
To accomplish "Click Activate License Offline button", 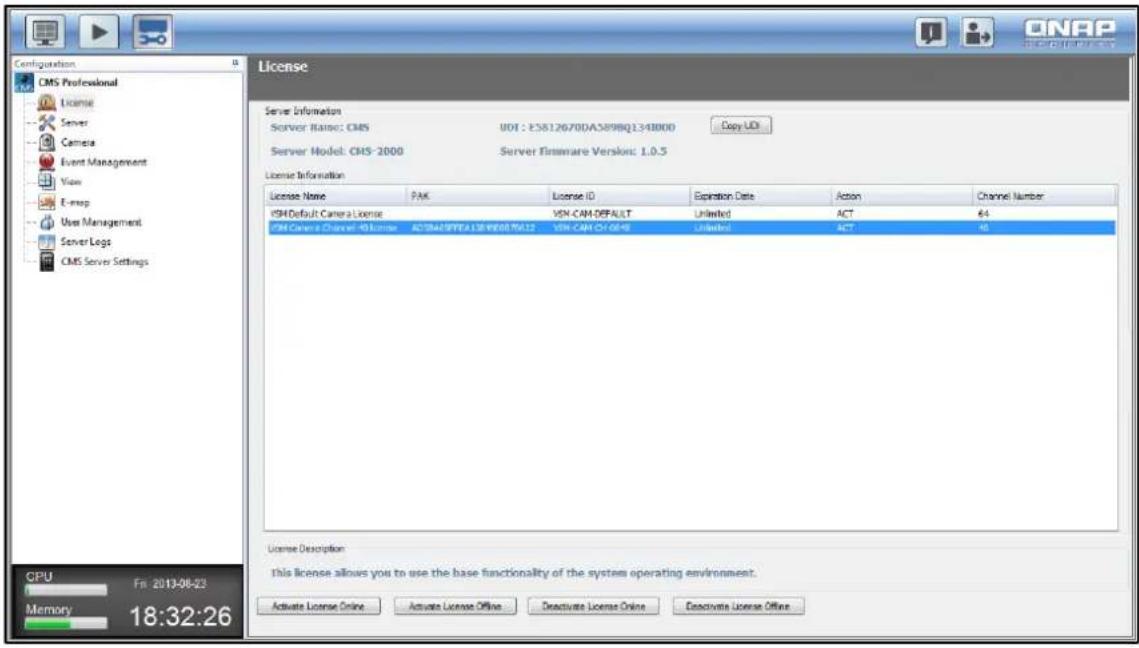I will 455,606.
